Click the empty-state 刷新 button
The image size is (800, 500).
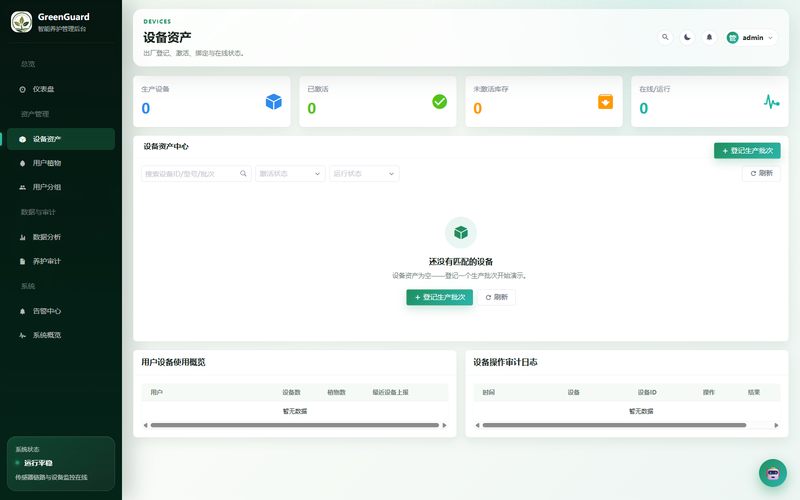click(x=496, y=297)
